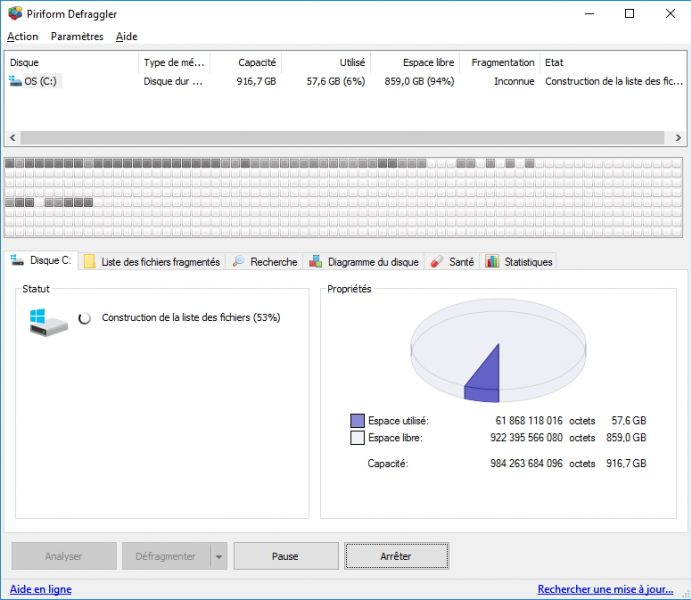Switch to the Disque C: tab
691x600 pixels.
tap(41, 260)
